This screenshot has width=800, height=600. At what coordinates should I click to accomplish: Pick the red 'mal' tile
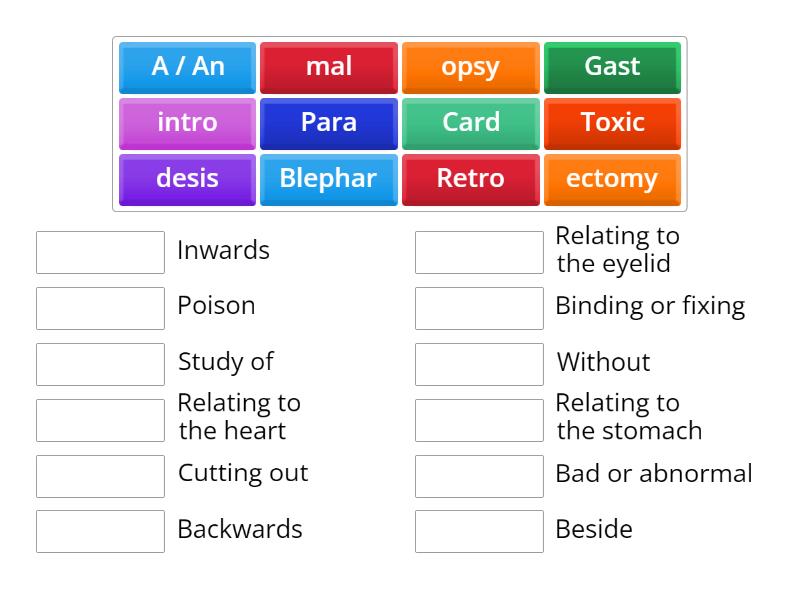tap(329, 67)
